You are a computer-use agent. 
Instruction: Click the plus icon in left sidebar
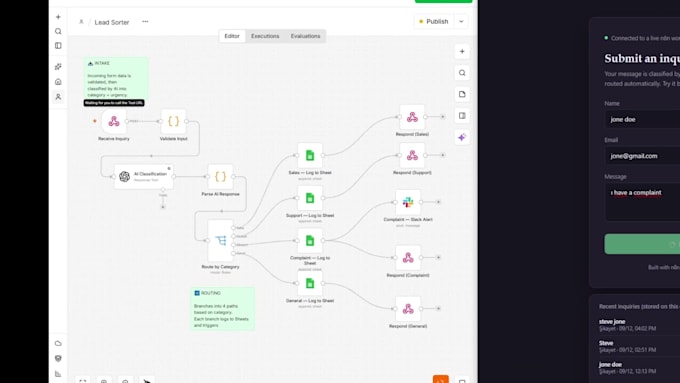[58, 17]
